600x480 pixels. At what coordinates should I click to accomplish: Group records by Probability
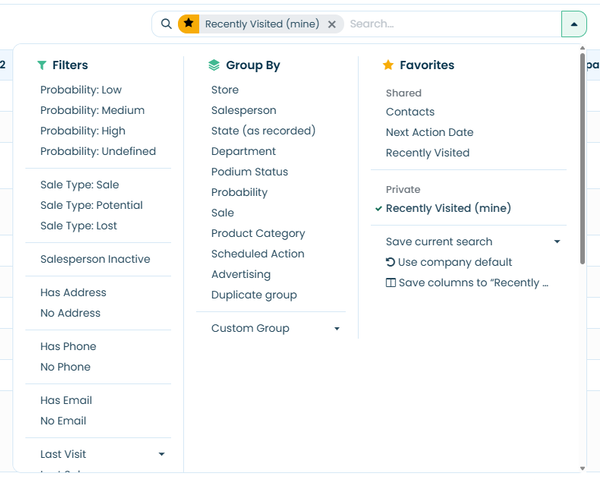click(239, 193)
